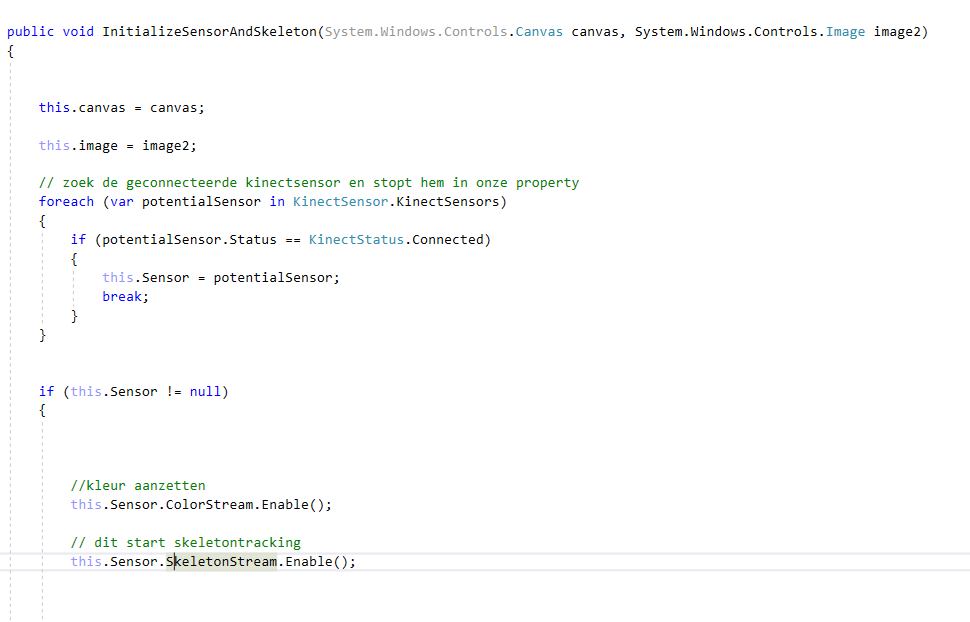The image size is (970, 622).
Task: Click the 'if (this.Sensor != null)' keyword if
Action: pyautogui.click(x=46, y=392)
